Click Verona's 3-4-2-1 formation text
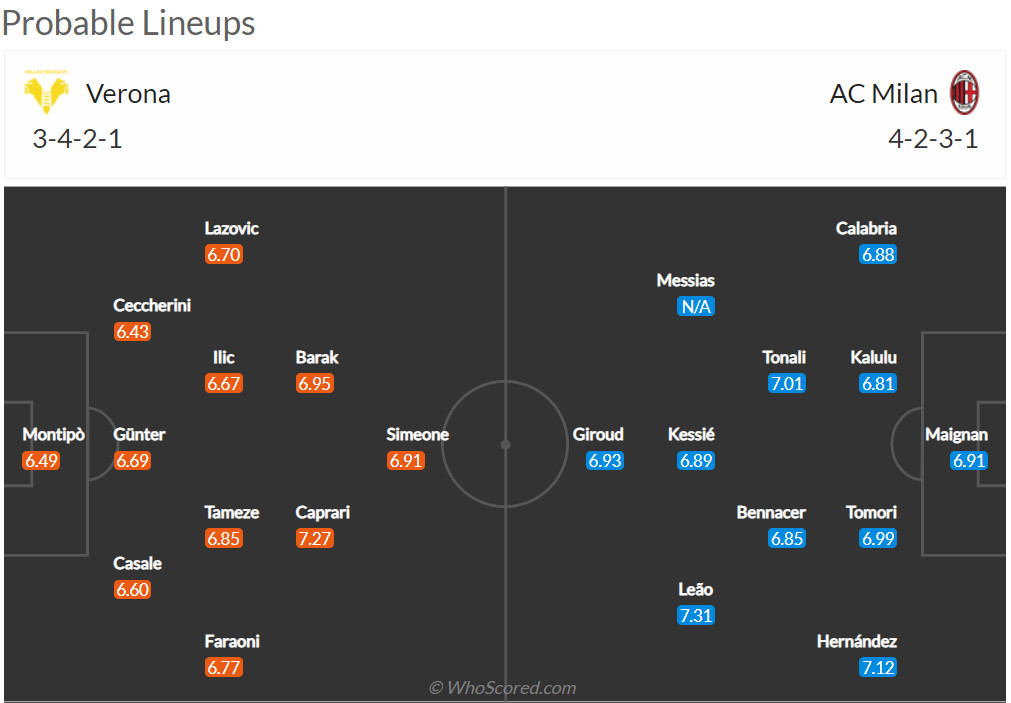1011x703 pixels. point(77,139)
